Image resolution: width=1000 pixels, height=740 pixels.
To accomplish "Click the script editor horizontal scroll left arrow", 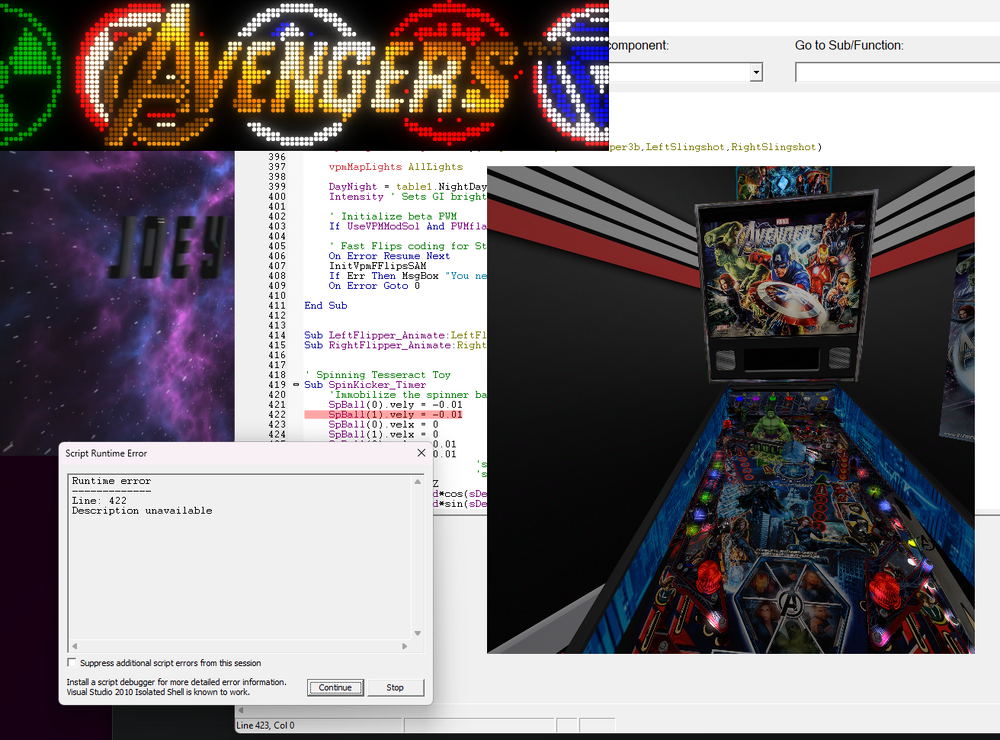I will coord(240,710).
